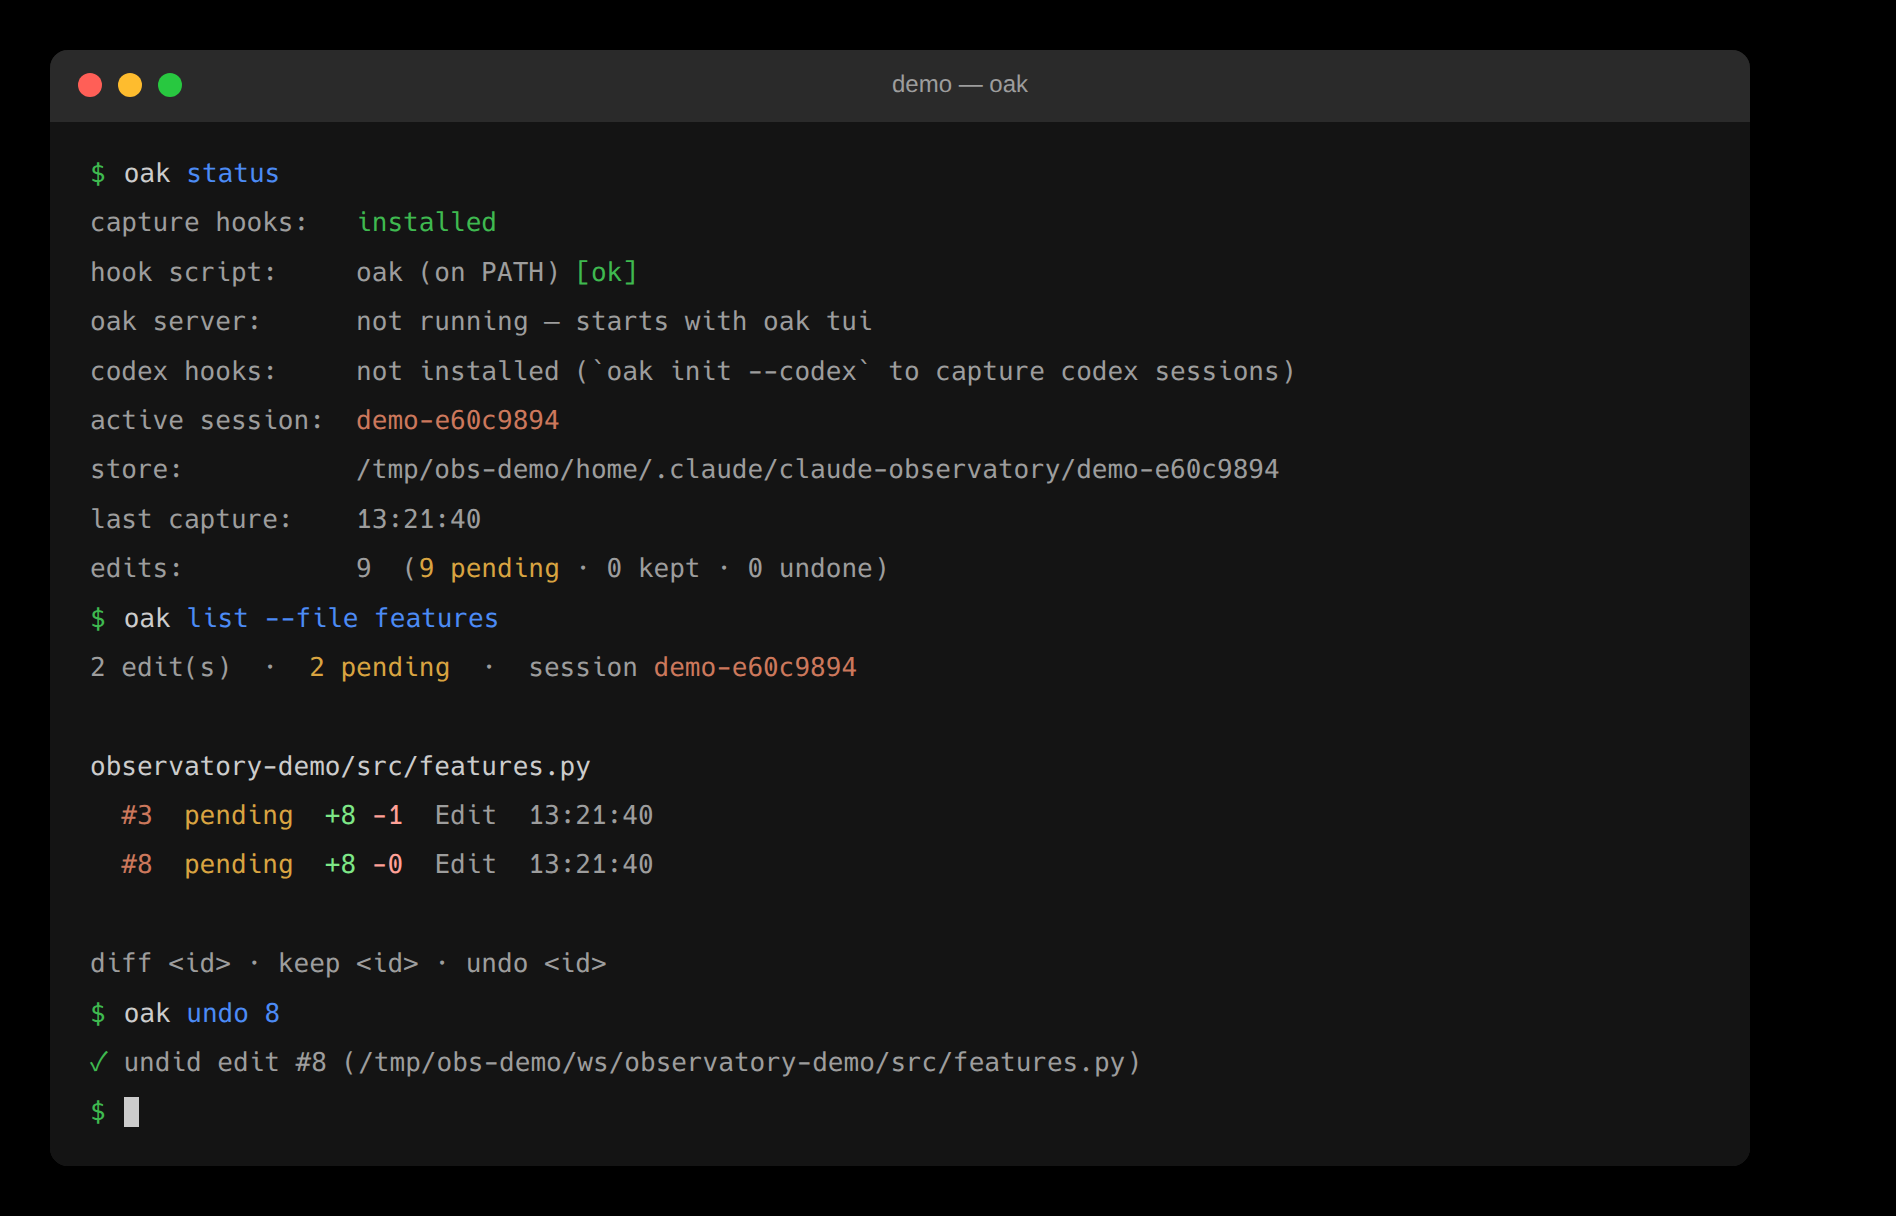Click '2 pending' in the list summary
1896x1216 pixels.
[380, 667]
